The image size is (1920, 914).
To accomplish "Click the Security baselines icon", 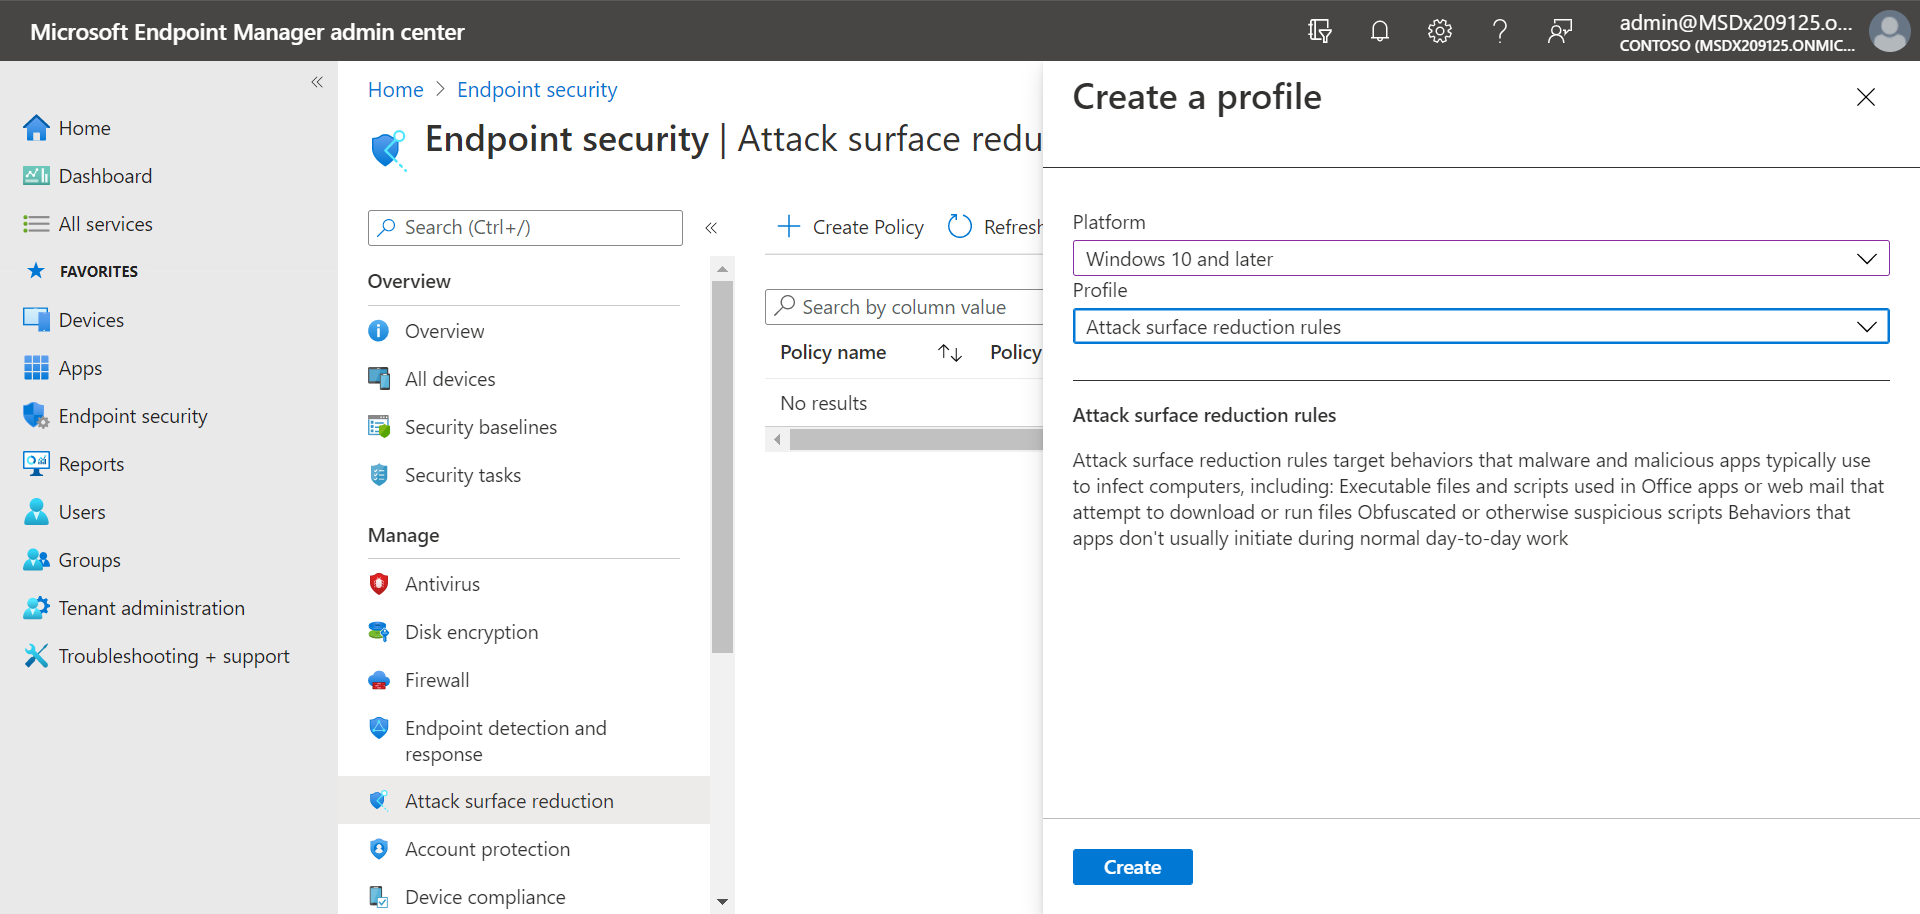I will 379,427.
